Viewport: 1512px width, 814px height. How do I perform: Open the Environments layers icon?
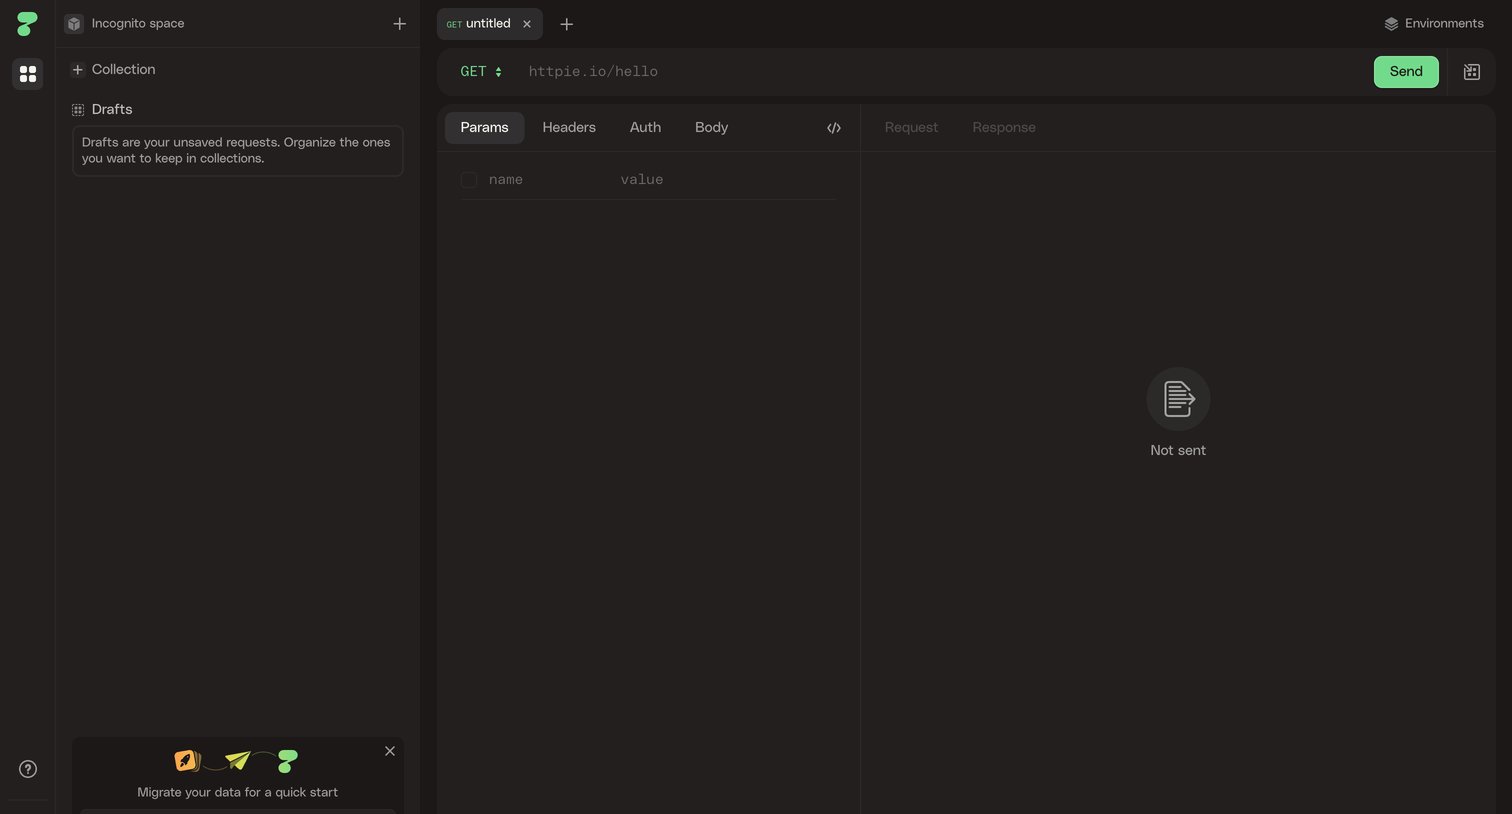(x=1391, y=24)
